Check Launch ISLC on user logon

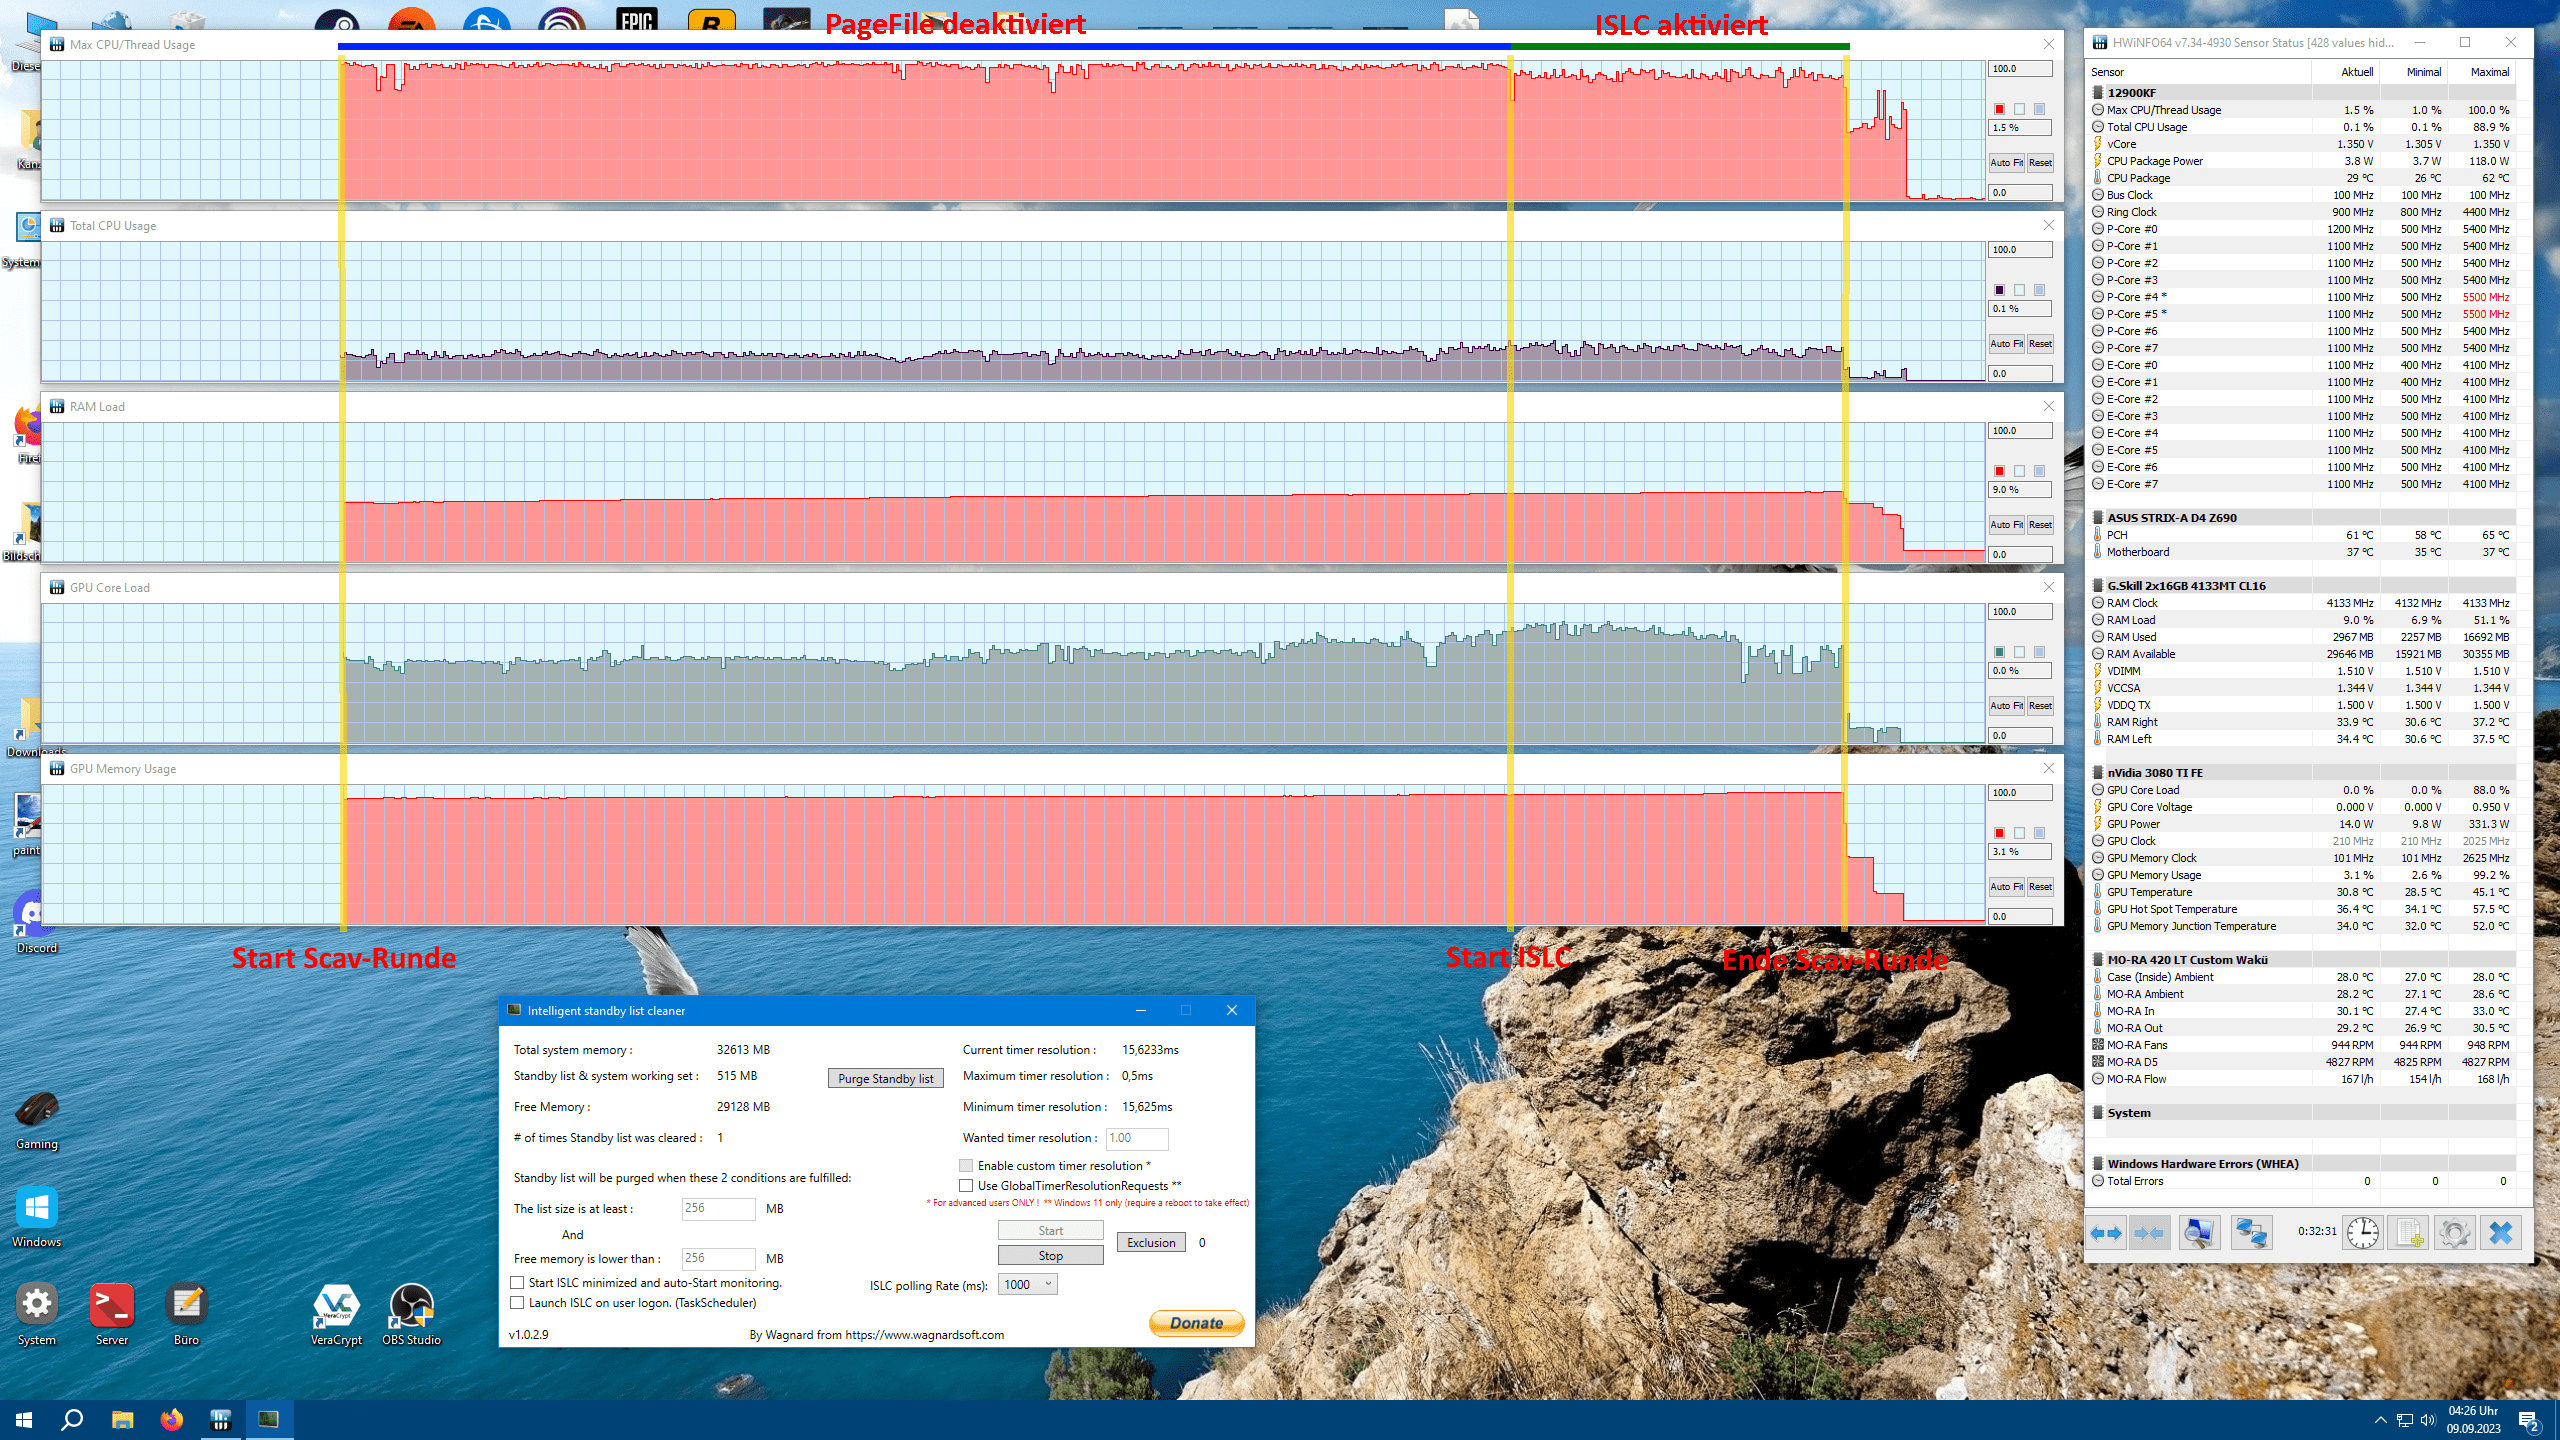coord(517,1303)
